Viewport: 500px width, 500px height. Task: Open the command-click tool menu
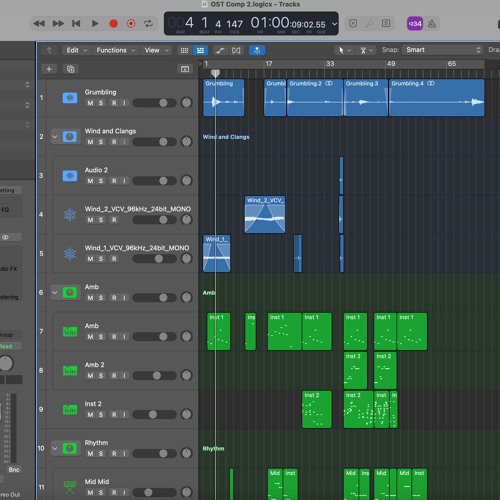pyautogui.click(x=366, y=50)
